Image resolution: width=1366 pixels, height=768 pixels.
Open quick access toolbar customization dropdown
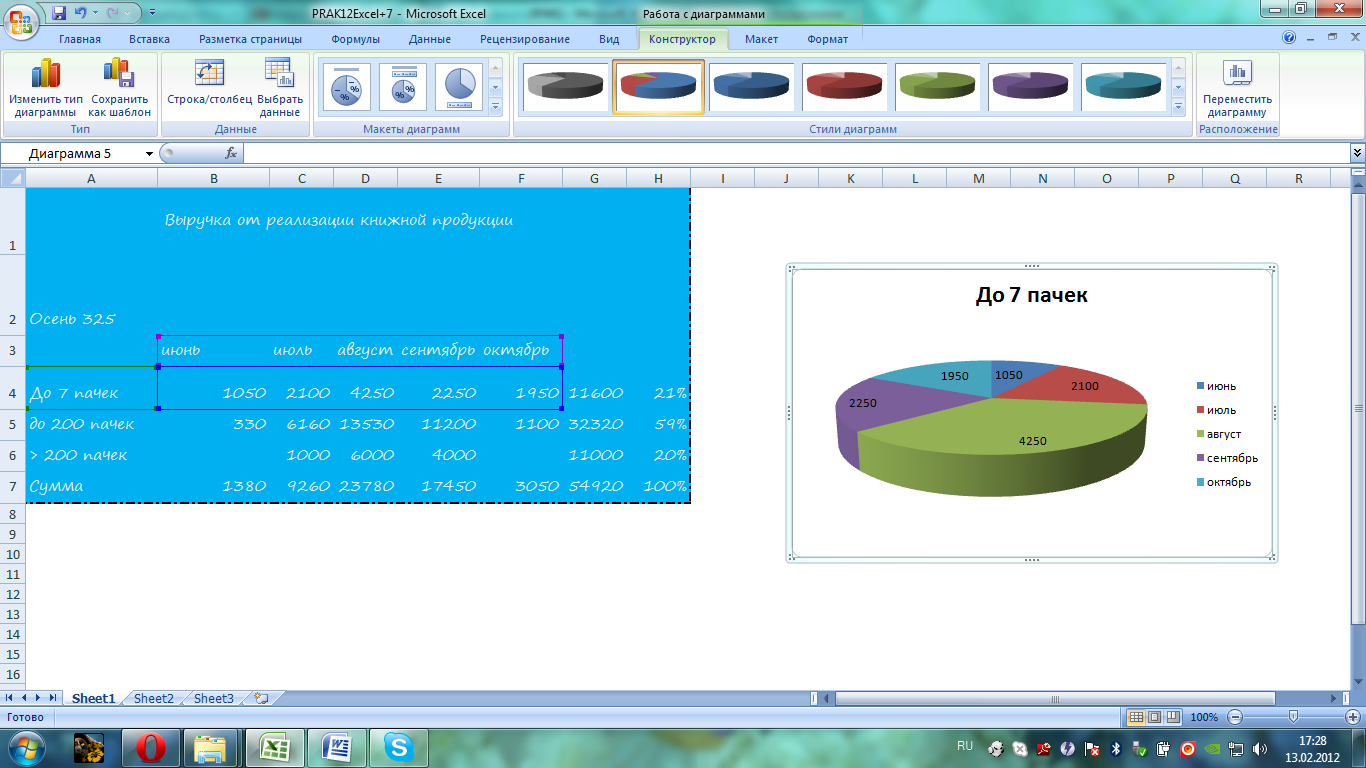(x=151, y=13)
